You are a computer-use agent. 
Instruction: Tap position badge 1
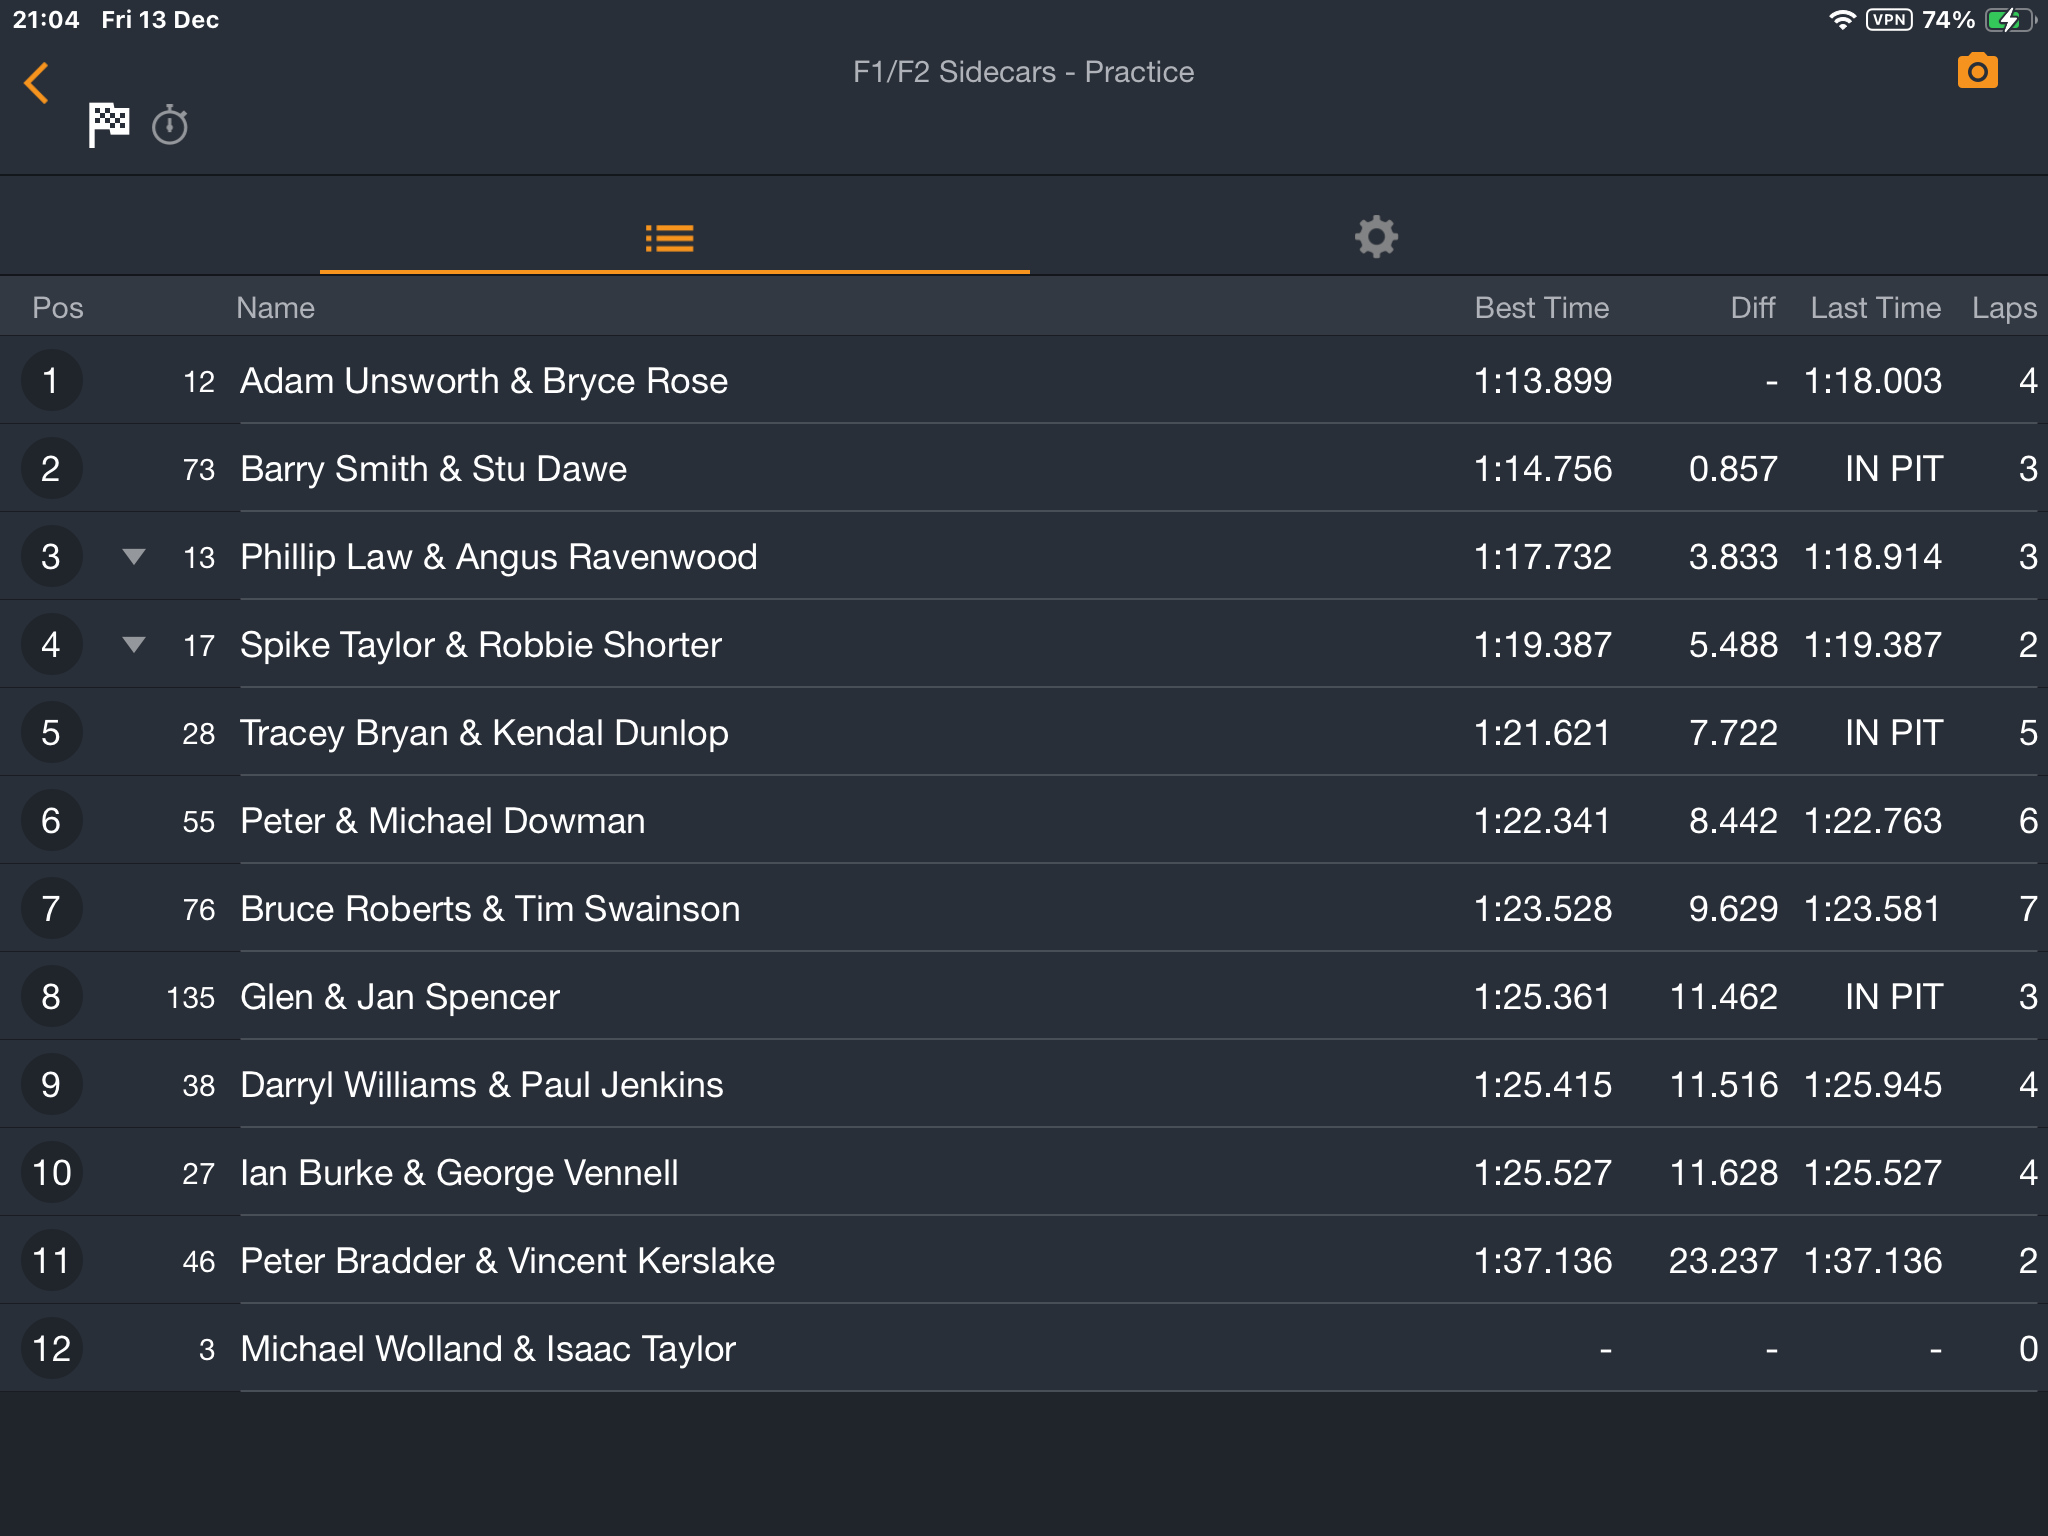[51, 381]
